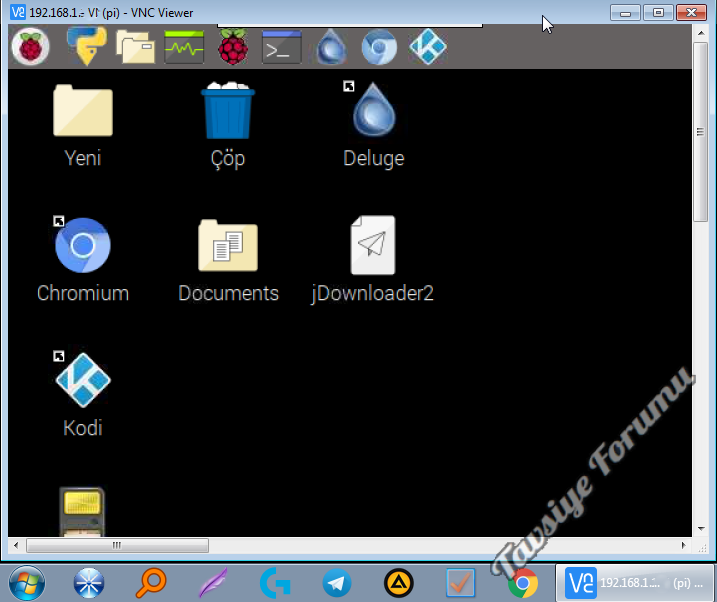This screenshot has width=717, height=602.
Task: Select the jDownloader2 desktop file
Action: [372, 260]
